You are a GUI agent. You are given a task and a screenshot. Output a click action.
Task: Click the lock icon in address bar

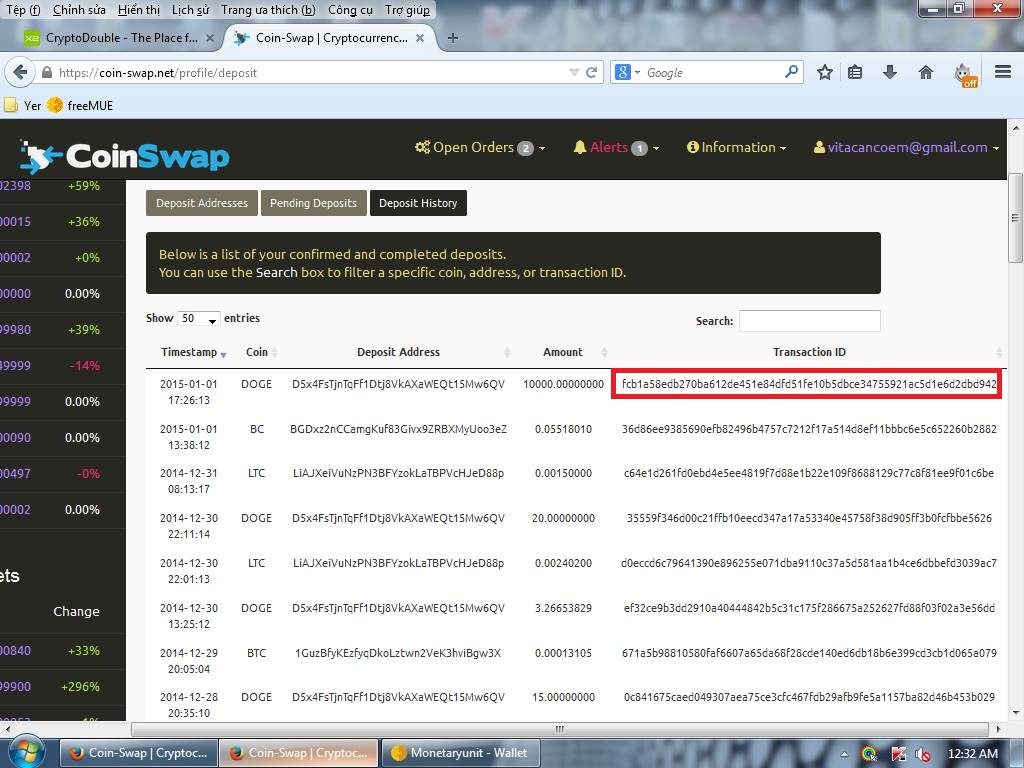(x=47, y=72)
